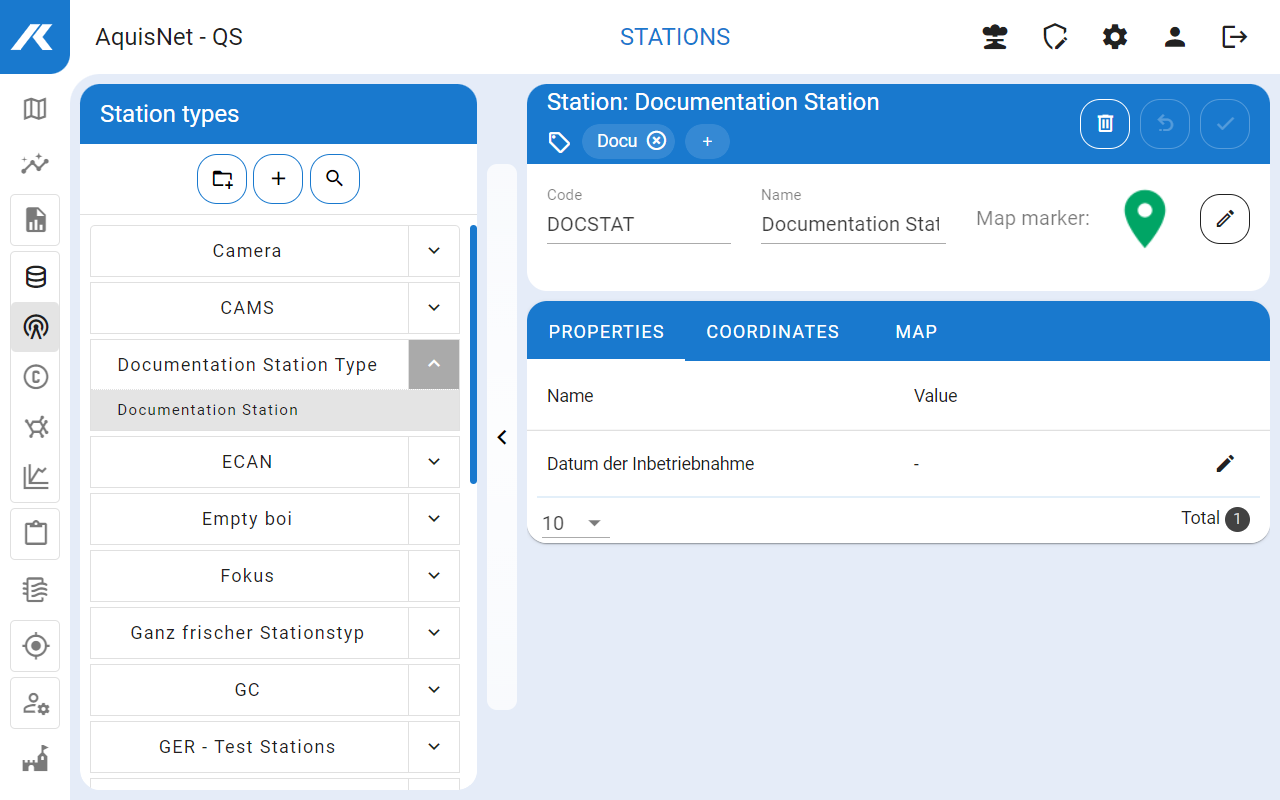Switch to the COORDINATES tab
The height and width of the screenshot is (800, 1280).
coord(772,332)
